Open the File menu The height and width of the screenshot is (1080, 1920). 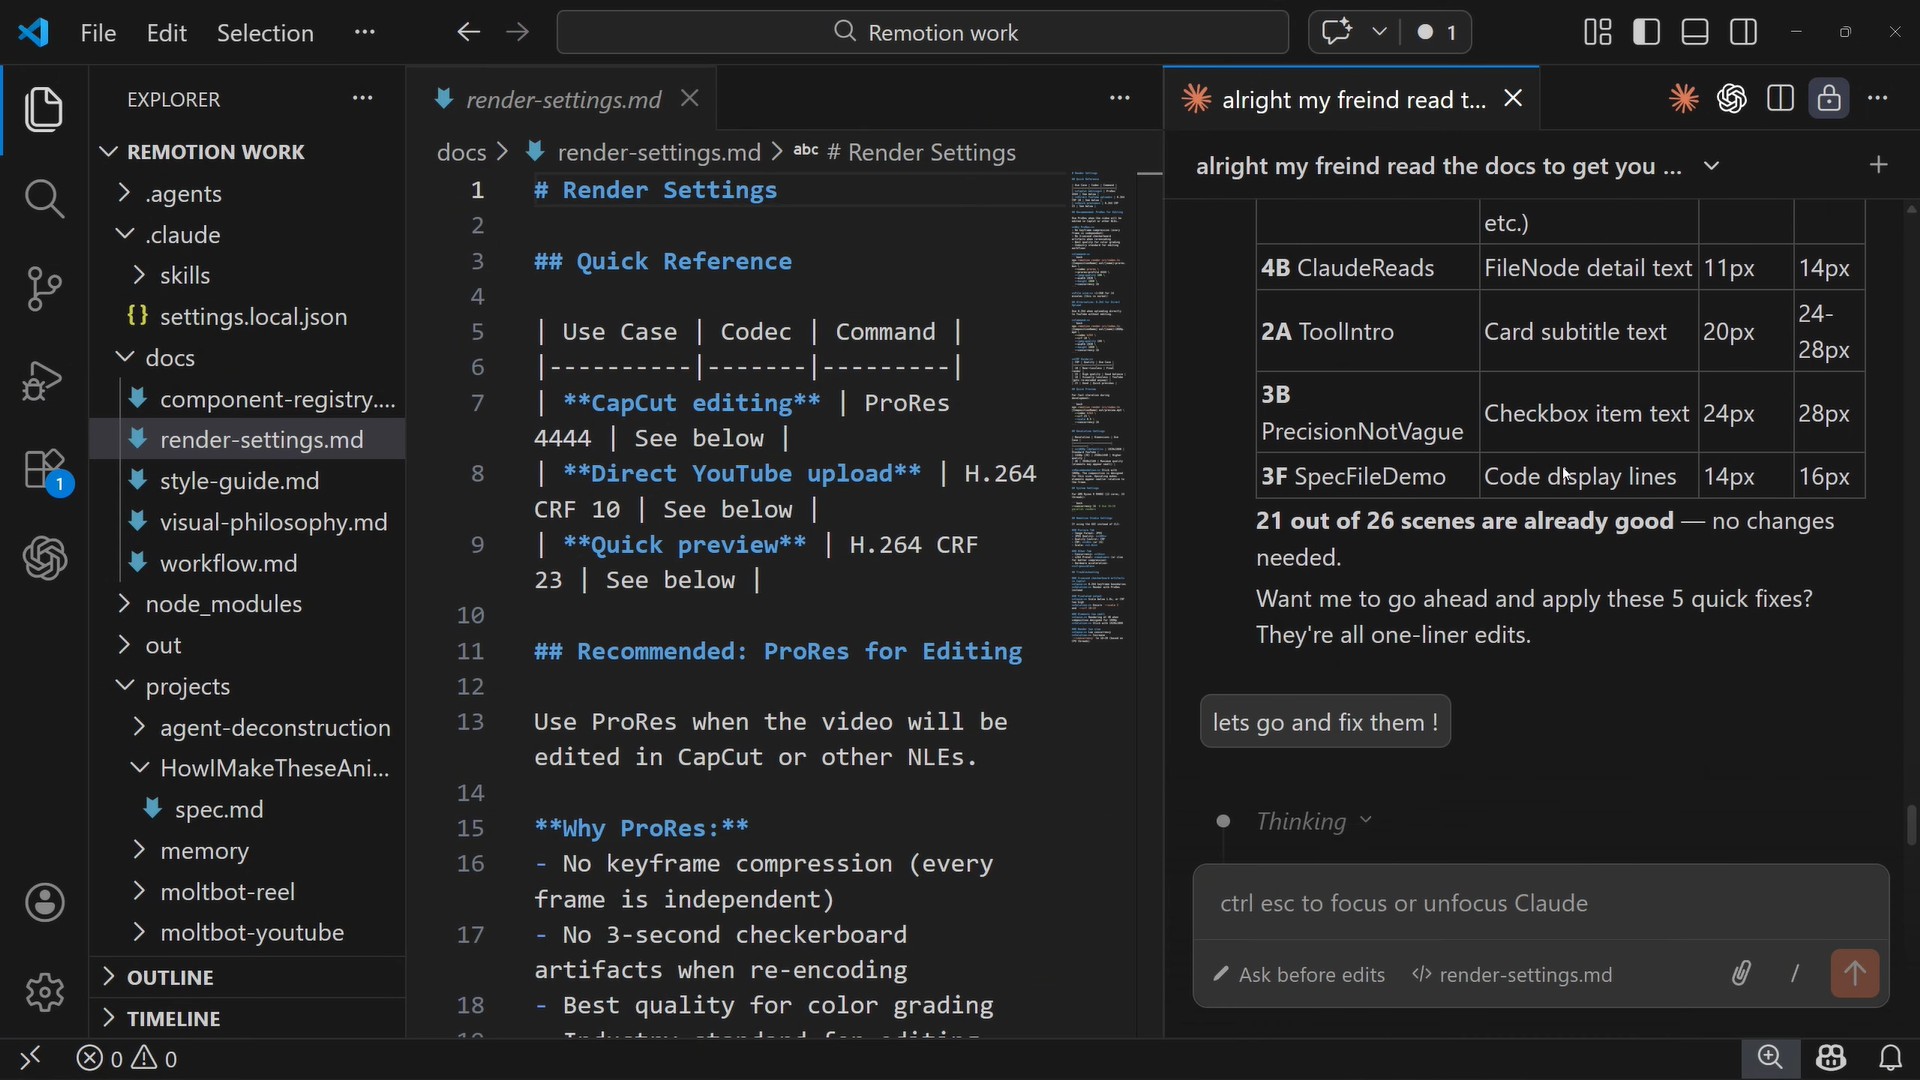click(98, 33)
